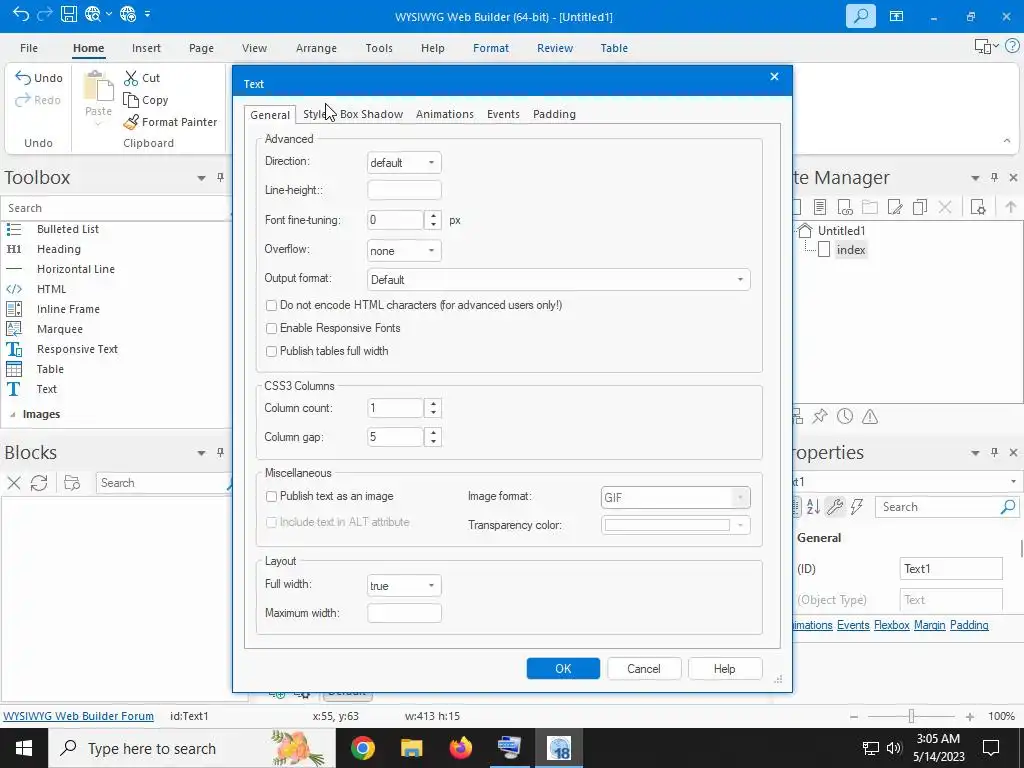Screen dimensions: 1024x768
Task: Click the Help button in dialog
Action: click(x=724, y=669)
